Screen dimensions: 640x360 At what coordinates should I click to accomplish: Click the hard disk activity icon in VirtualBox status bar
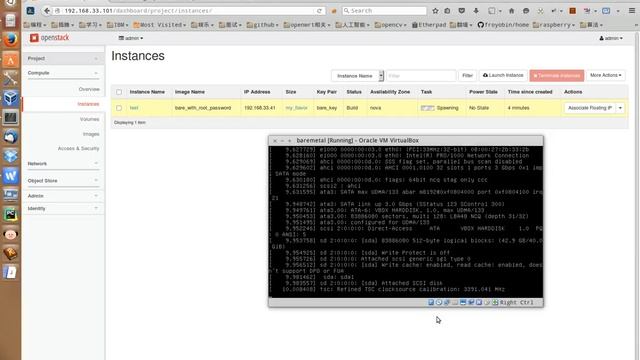coord(431,302)
